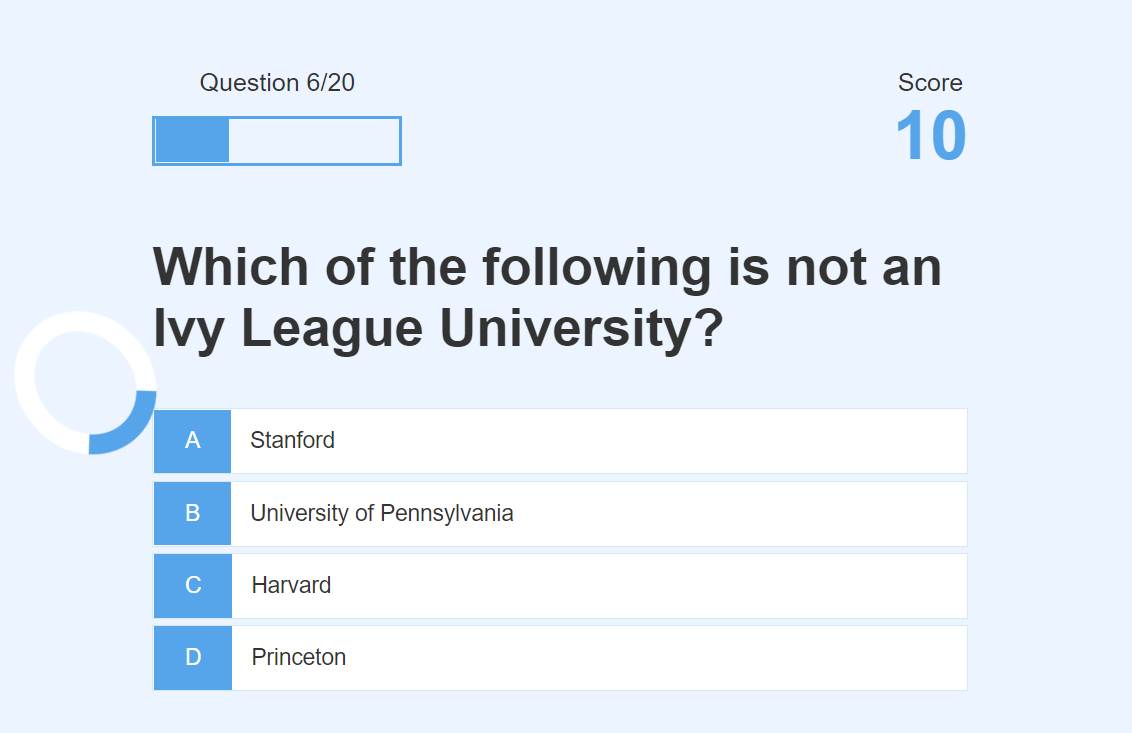
Task: Click the white center of timer circle
Action: pyautogui.click(x=85, y=380)
